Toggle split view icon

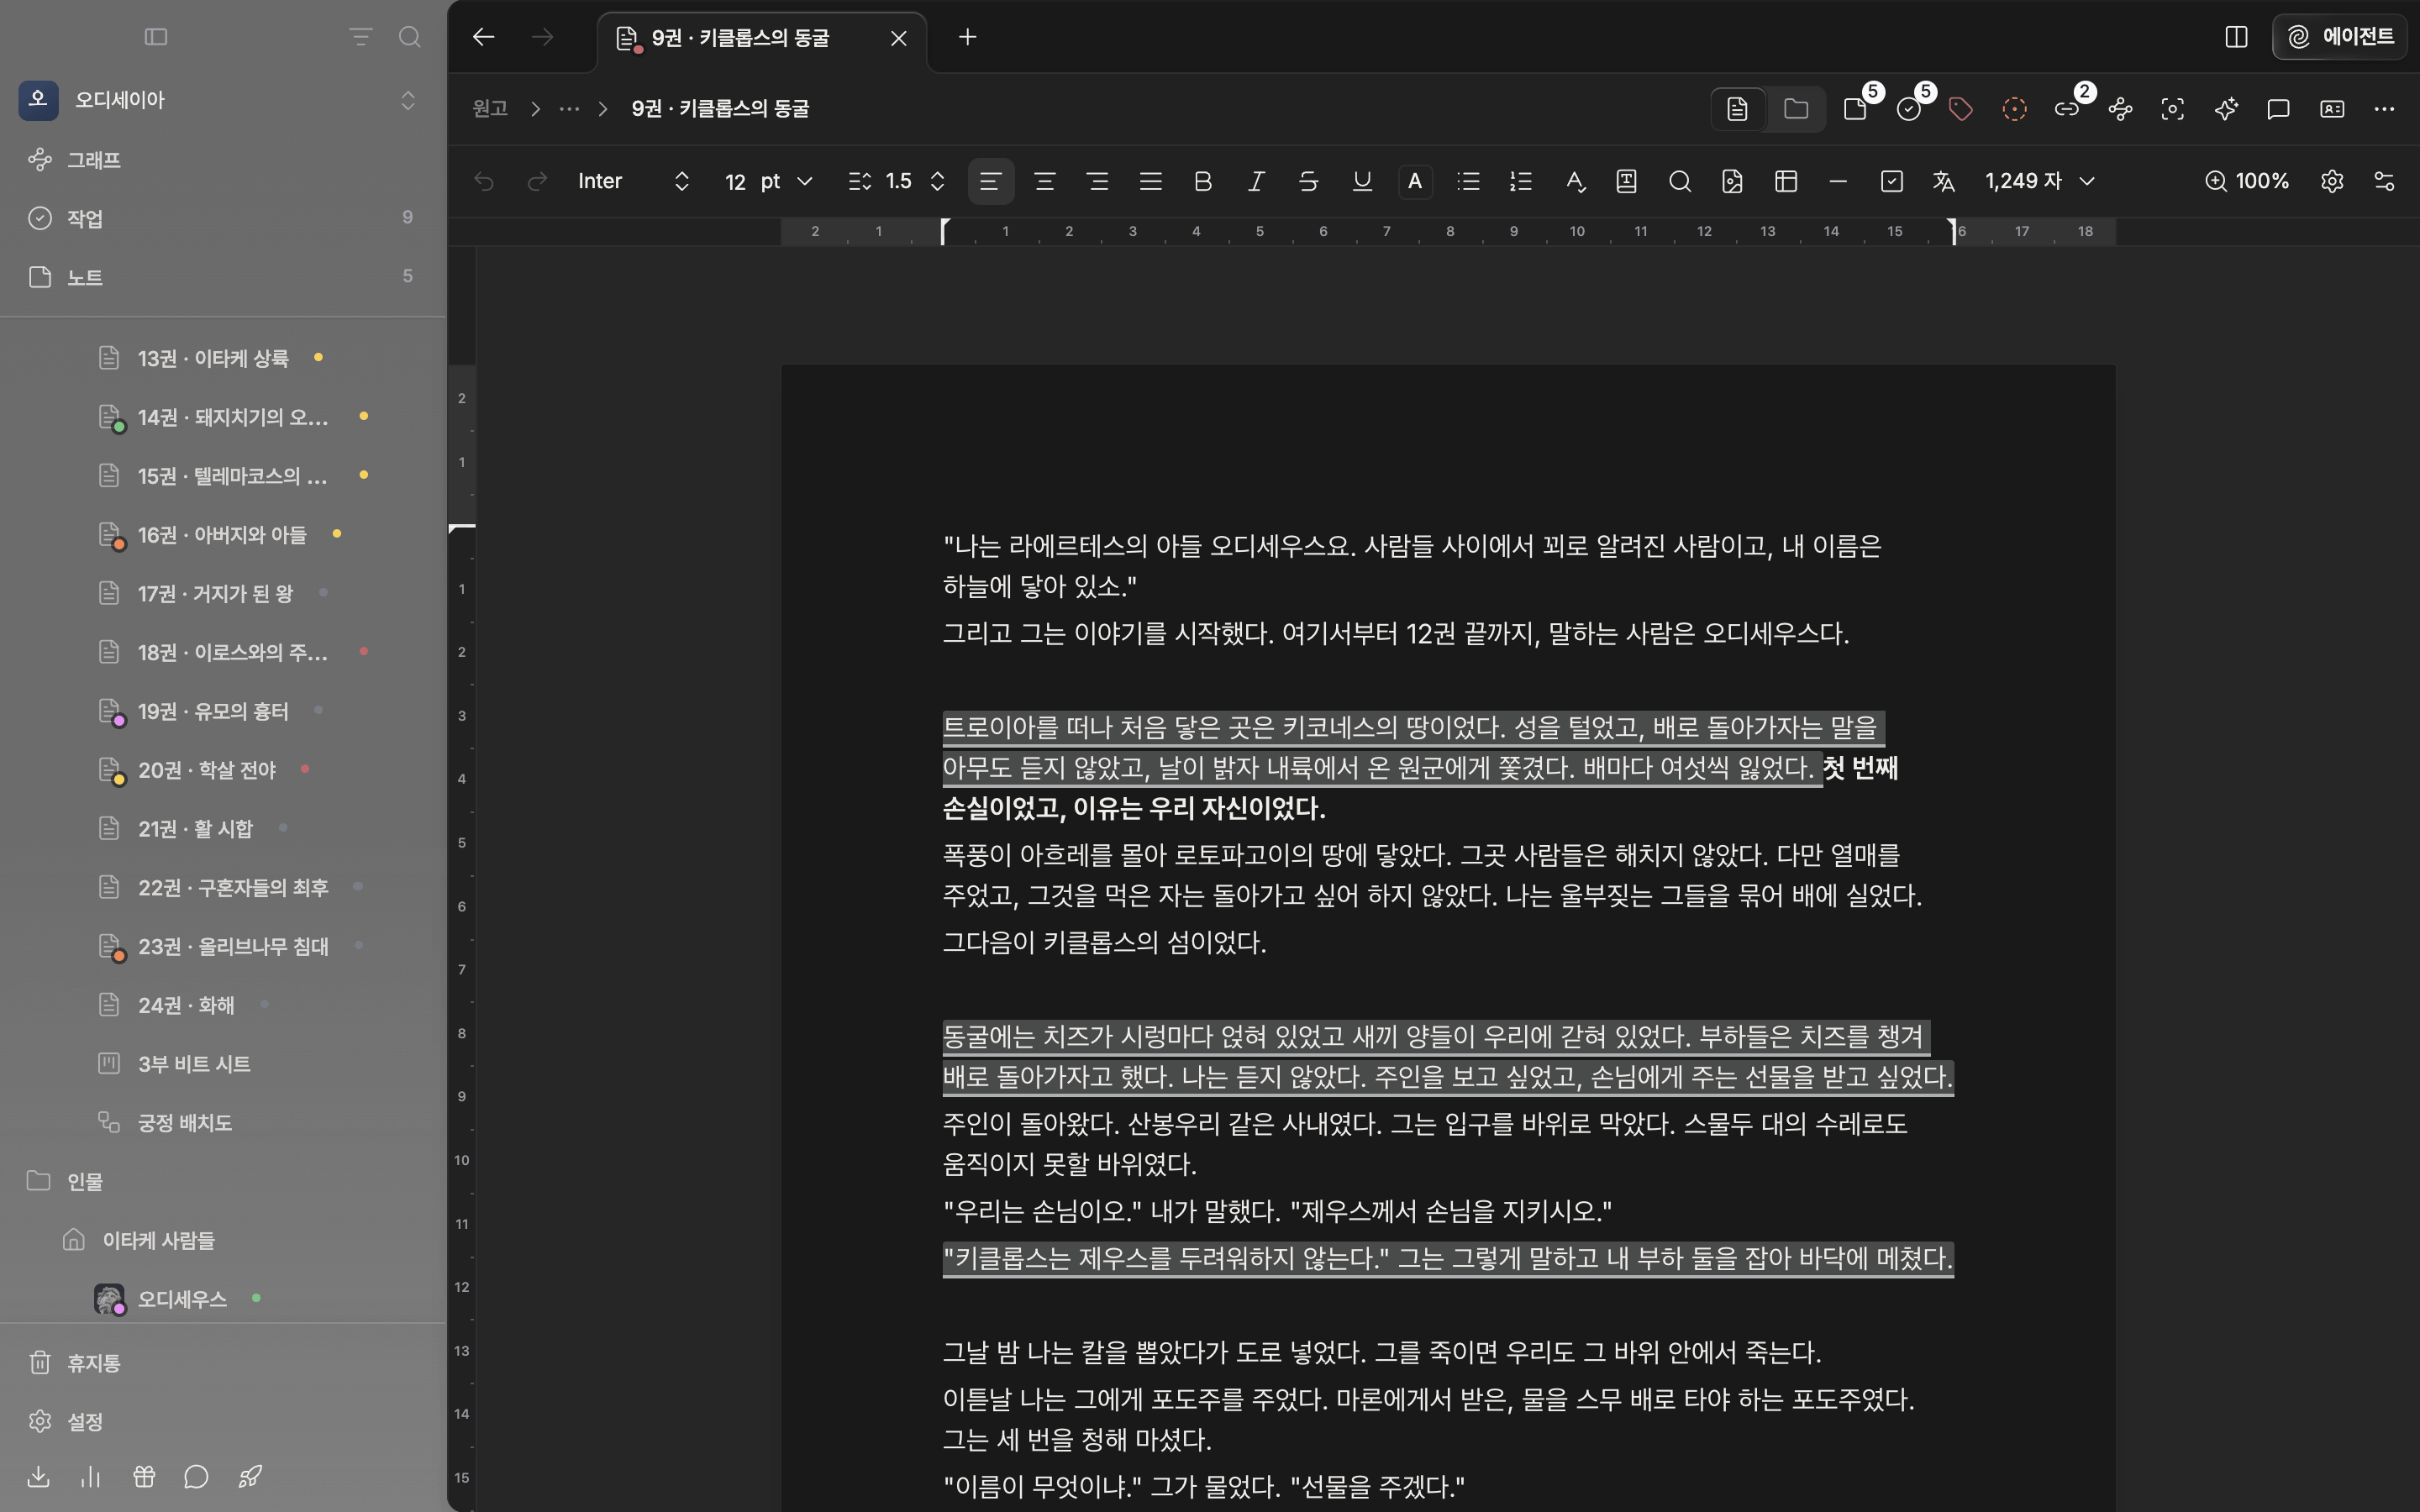pyautogui.click(x=2236, y=37)
